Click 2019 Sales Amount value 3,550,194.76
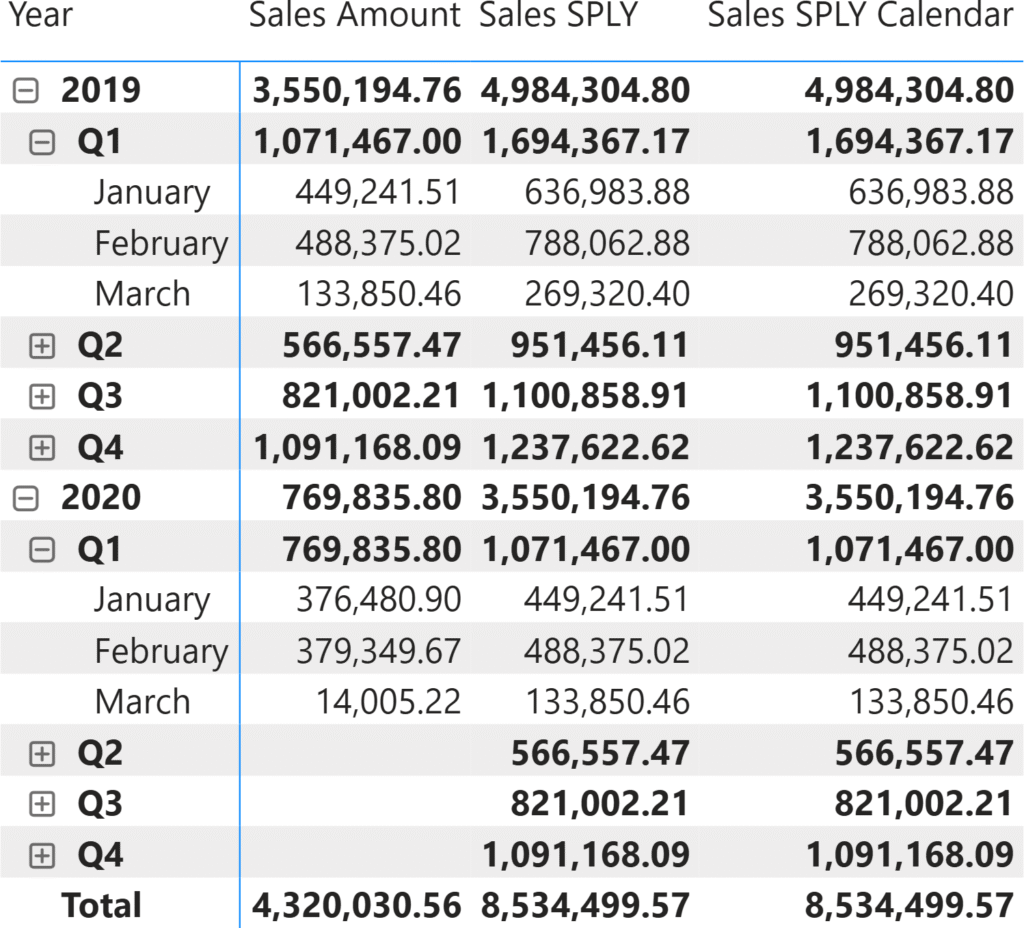Screen dimensions: 1024x928 357,91
